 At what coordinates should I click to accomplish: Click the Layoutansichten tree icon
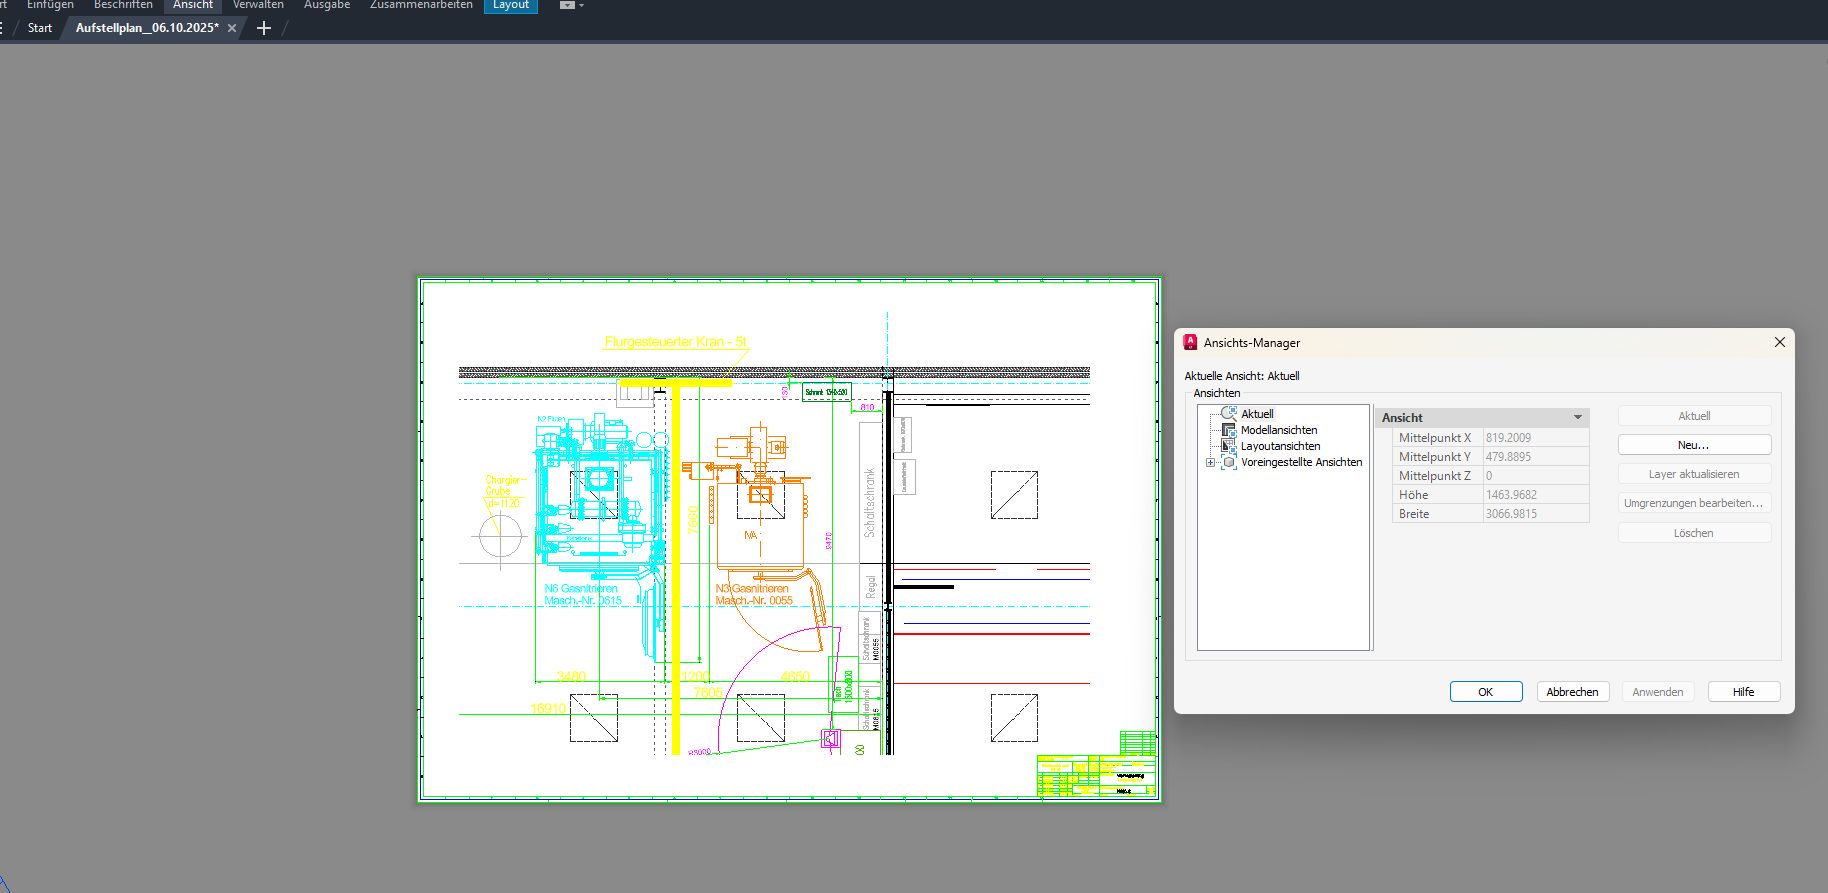point(1229,446)
